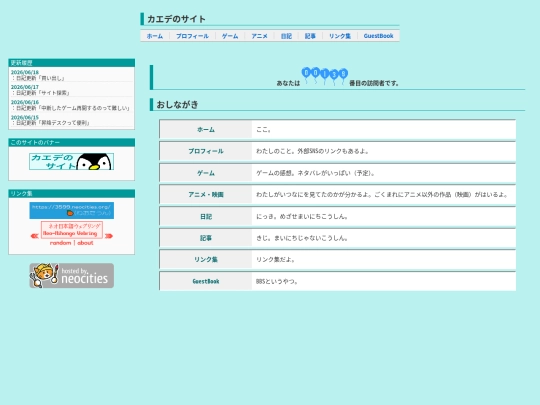540x405 pixels.
Task: Select ゲーム in the navigation bar
Action: pyautogui.click(x=230, y=36)
